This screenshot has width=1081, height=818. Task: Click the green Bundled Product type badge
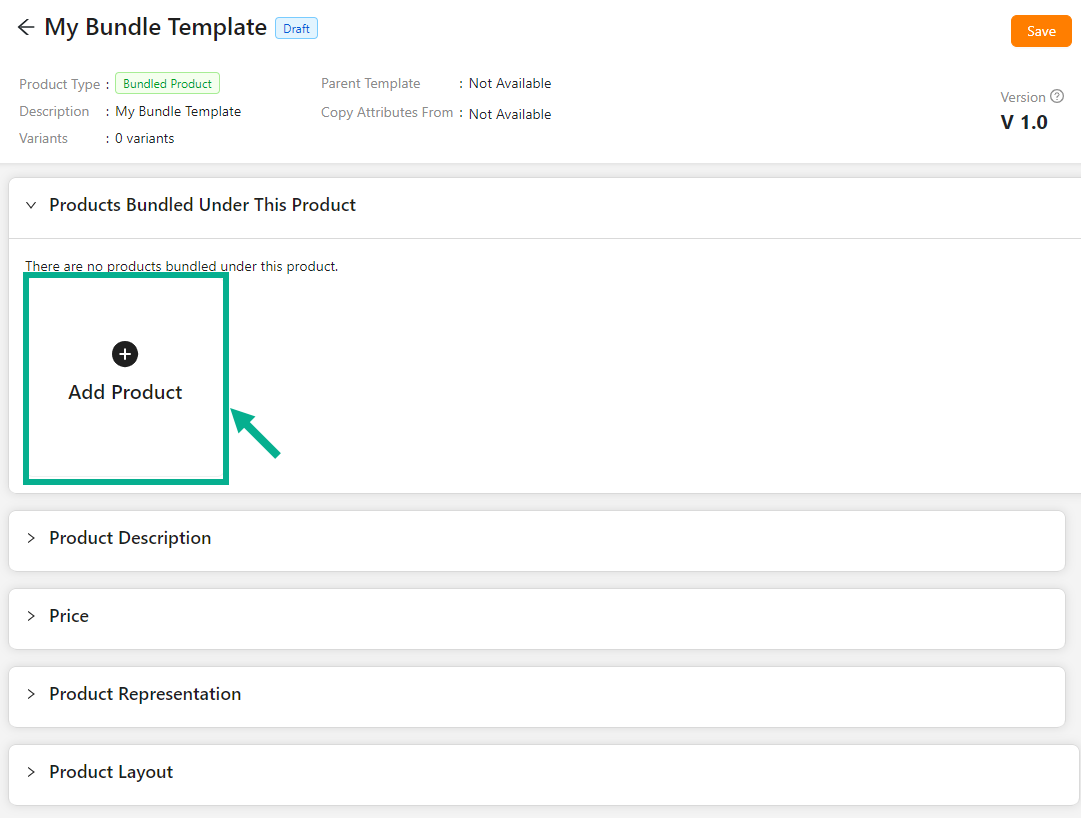167,84
